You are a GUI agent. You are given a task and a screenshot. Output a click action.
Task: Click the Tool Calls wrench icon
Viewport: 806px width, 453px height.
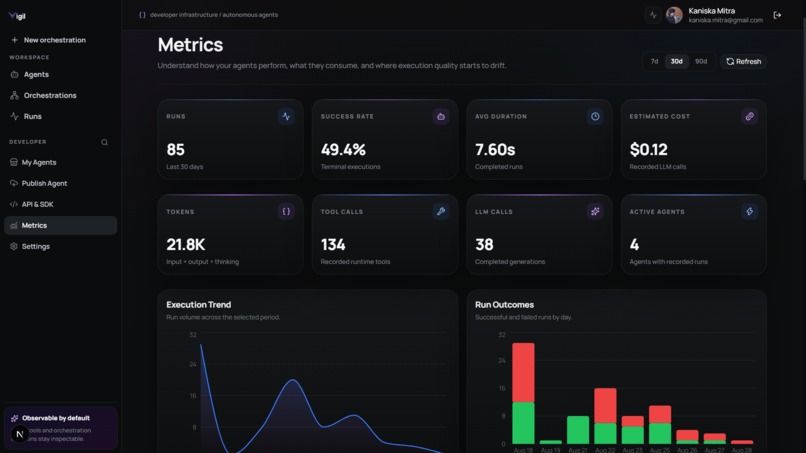[441, 211]
